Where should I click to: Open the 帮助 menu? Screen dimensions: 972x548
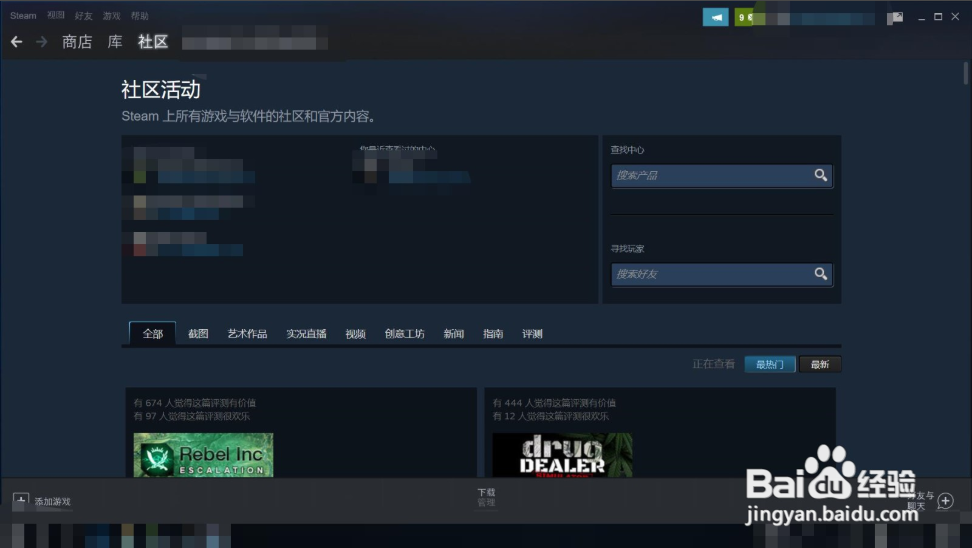pos(139,15)
